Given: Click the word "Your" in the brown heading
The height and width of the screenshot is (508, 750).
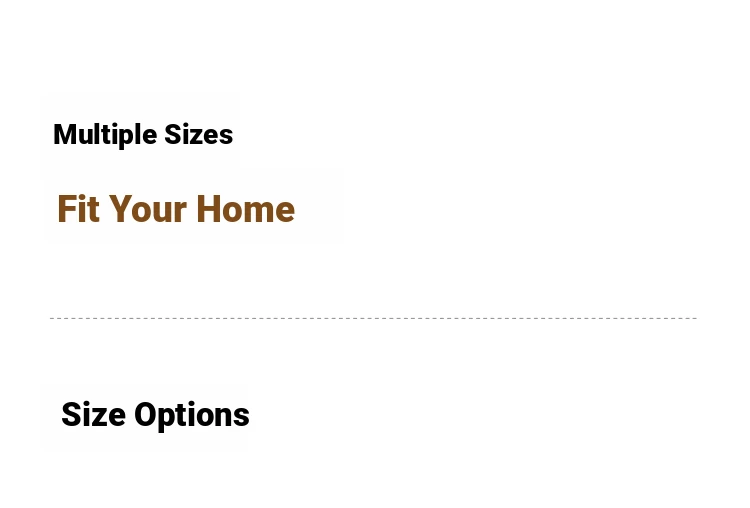Looking at the screenshot, I should (147, 209).
